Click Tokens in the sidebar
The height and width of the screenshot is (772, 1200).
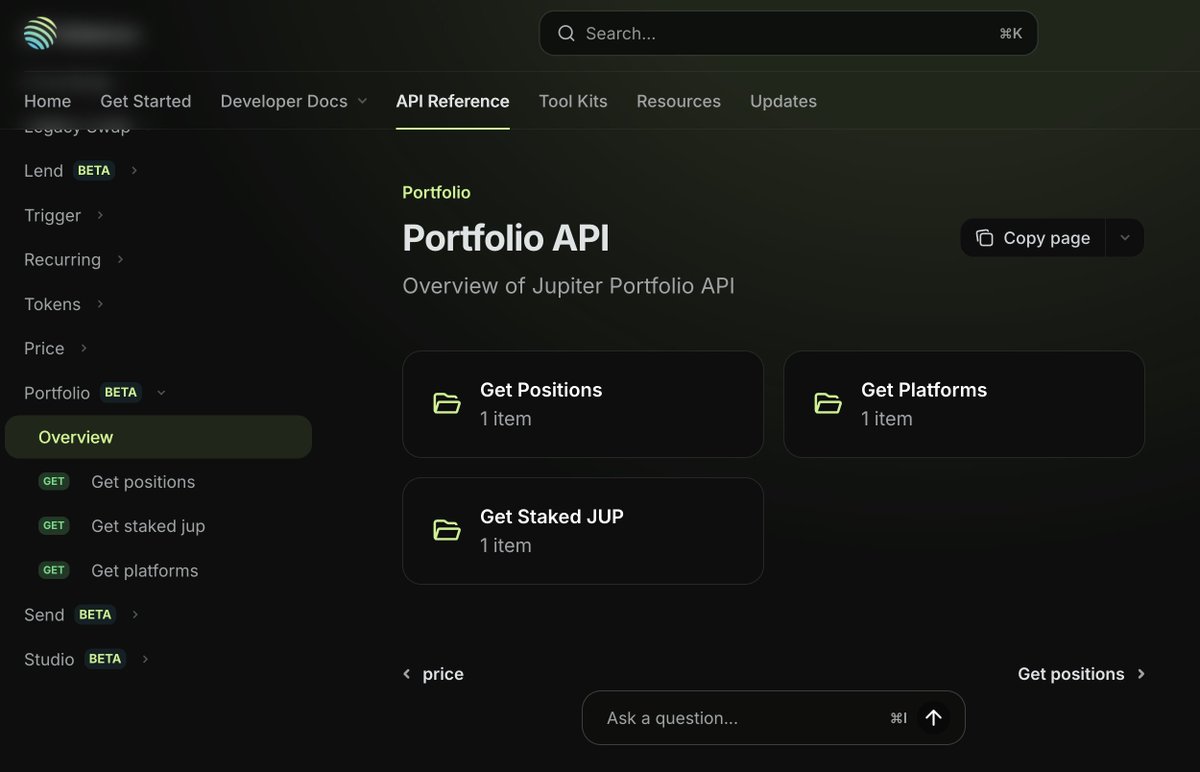[52, 304]
